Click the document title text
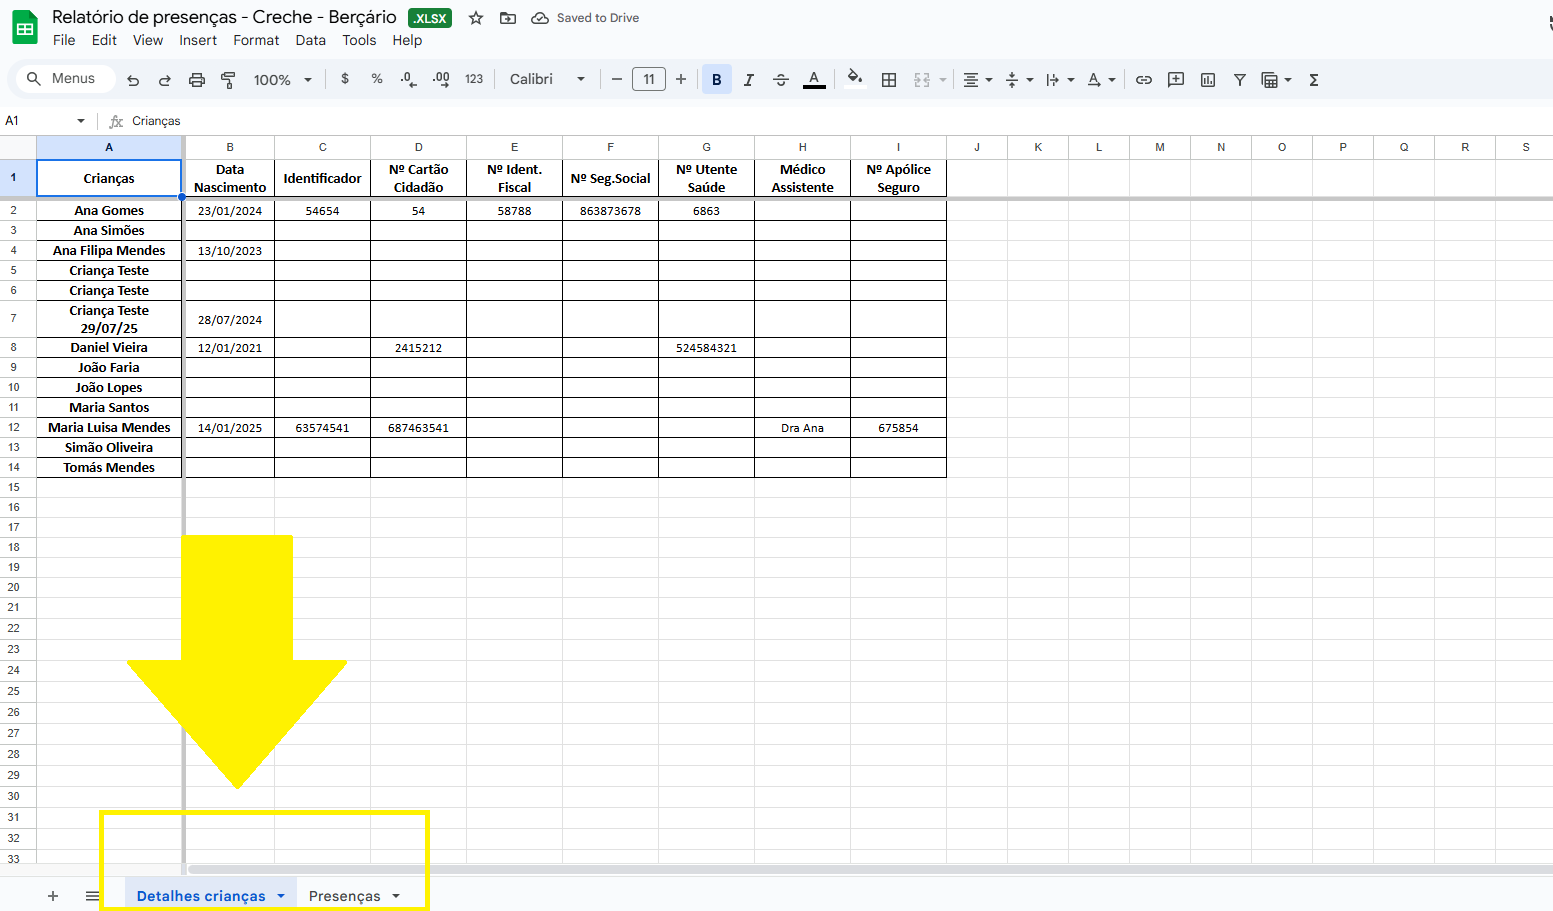This screenshot has height=911, width=1553. (224, 17)
